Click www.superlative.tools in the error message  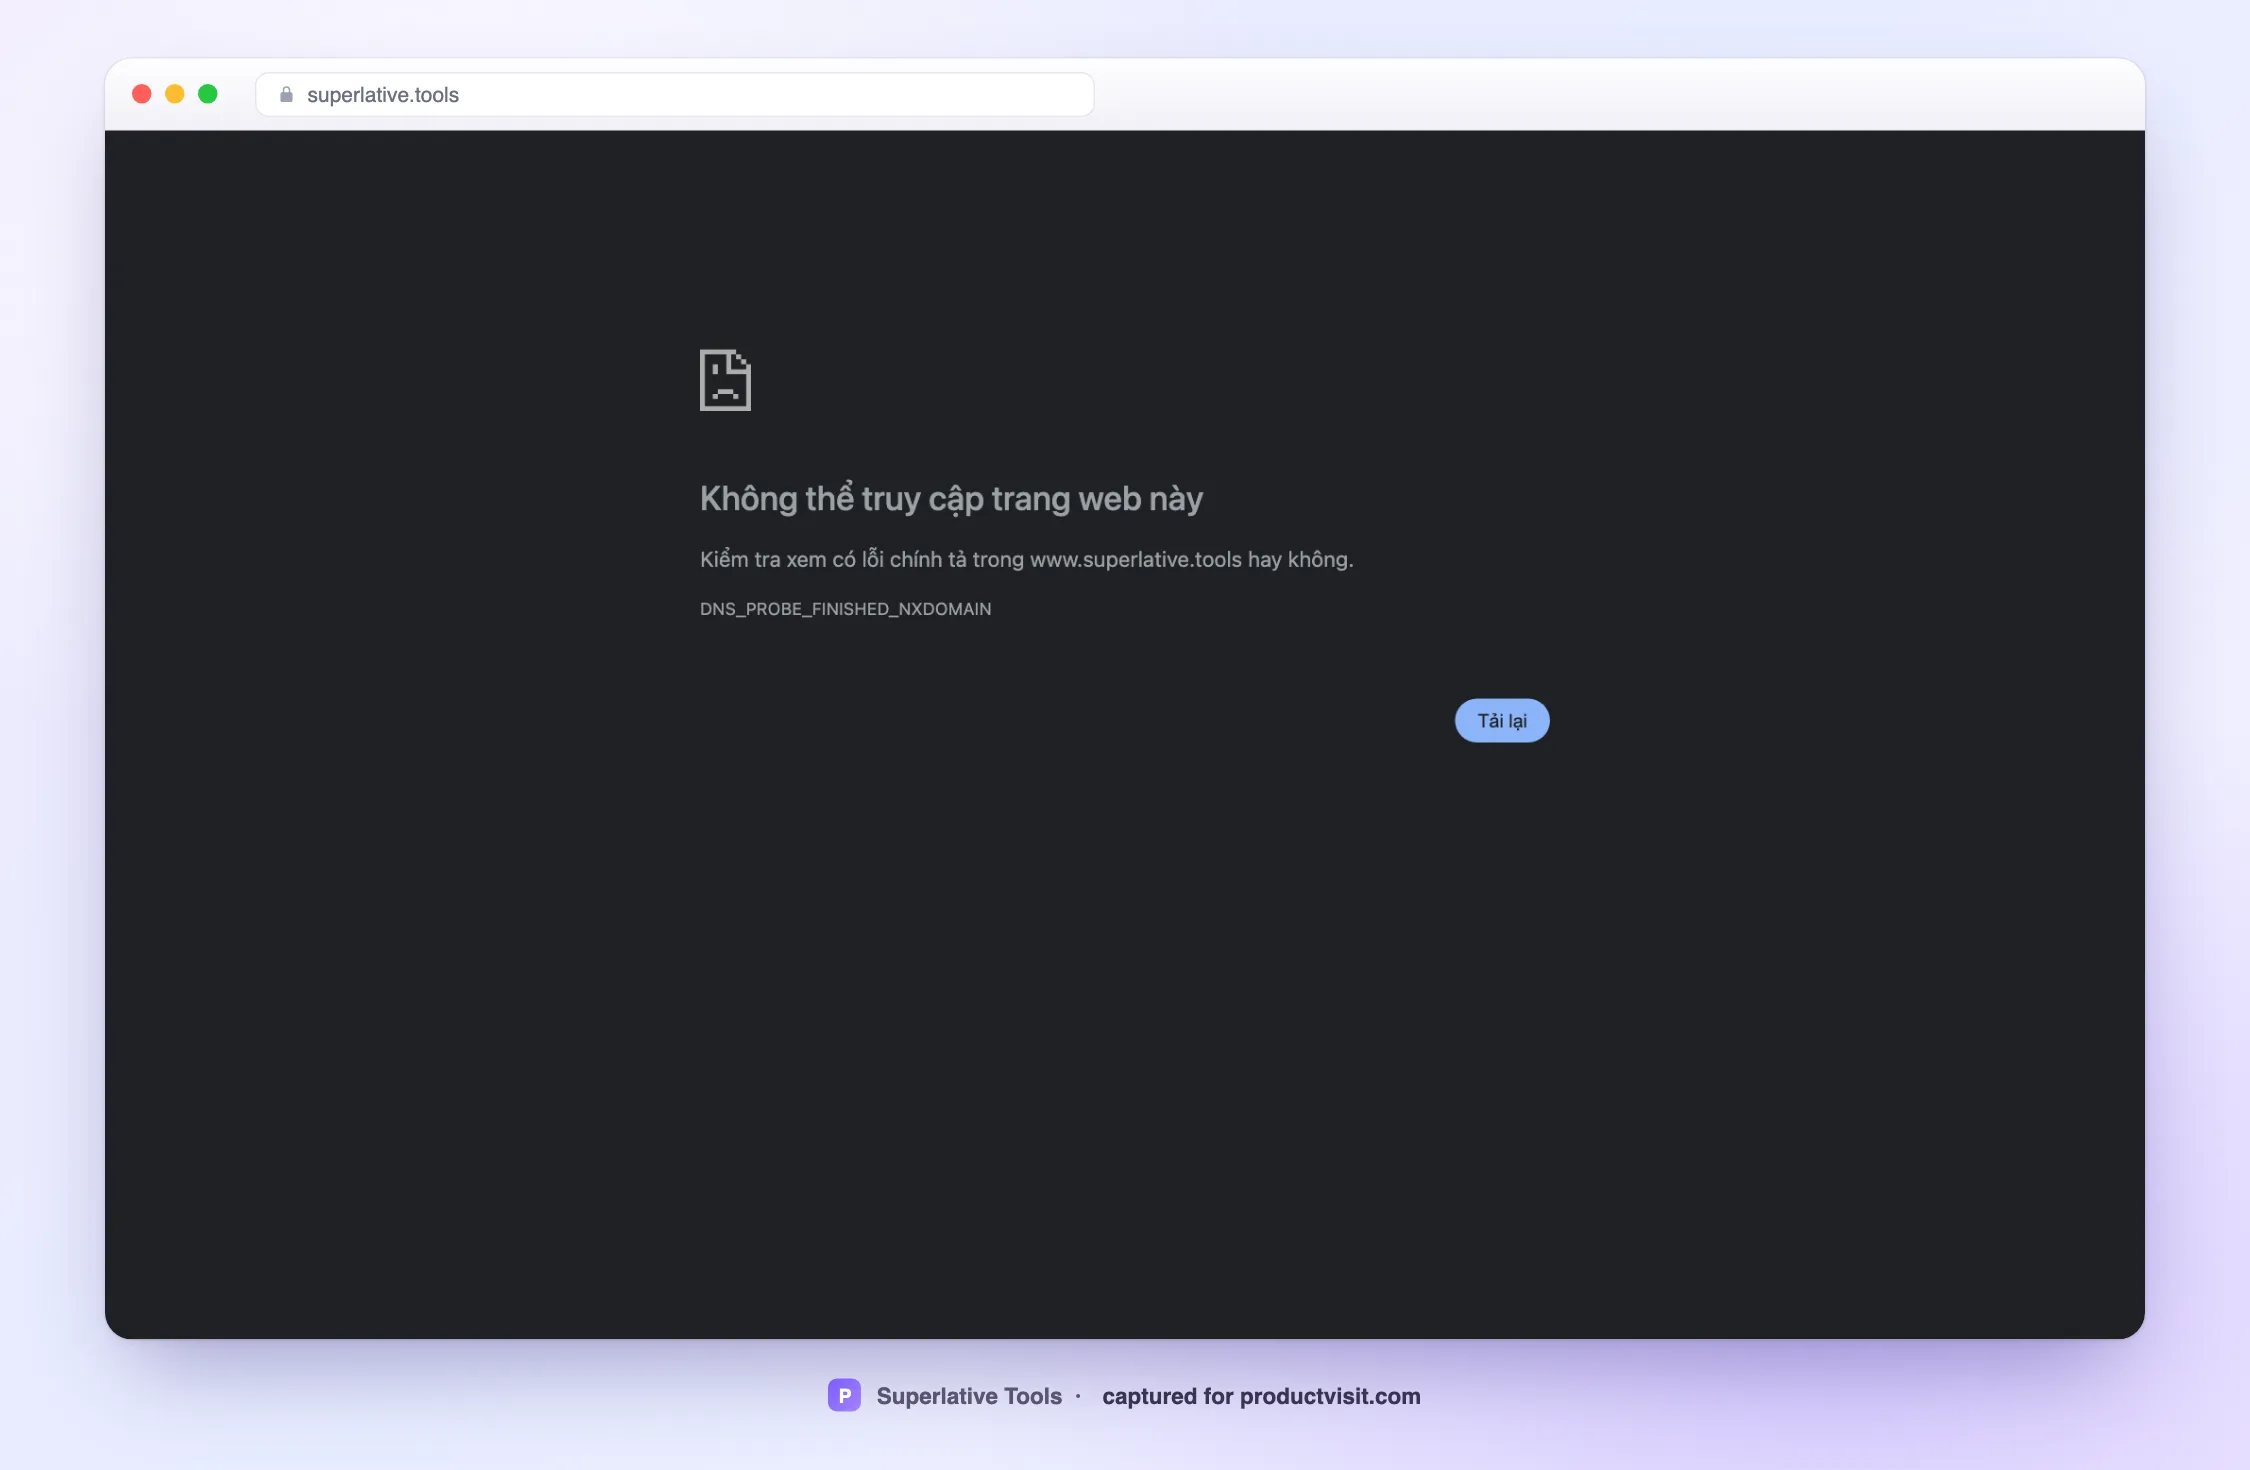tap(1136, 559)
